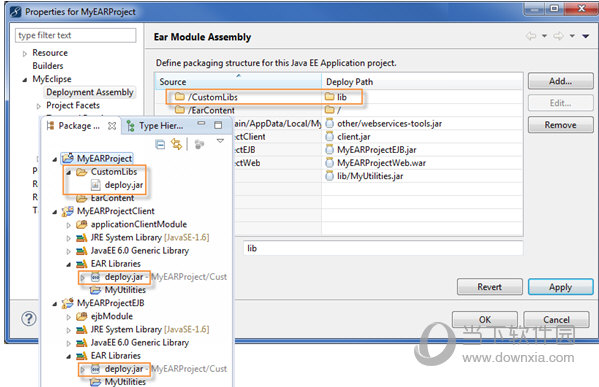Viewport: 599px width, 387px height.
Task: Open the Package Explorer view menu triangle
Action: [x=220, y=141]
